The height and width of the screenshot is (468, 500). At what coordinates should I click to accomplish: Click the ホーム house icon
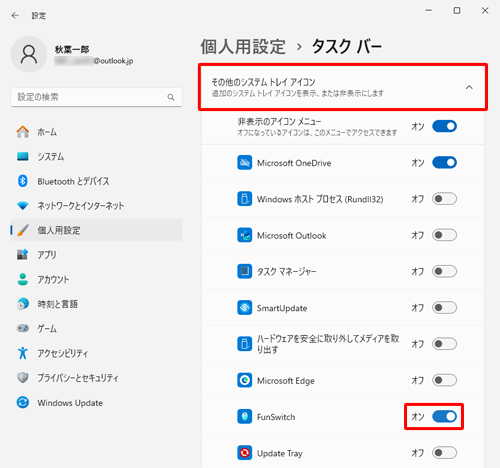pyautogui.click(x=23, y=132)
